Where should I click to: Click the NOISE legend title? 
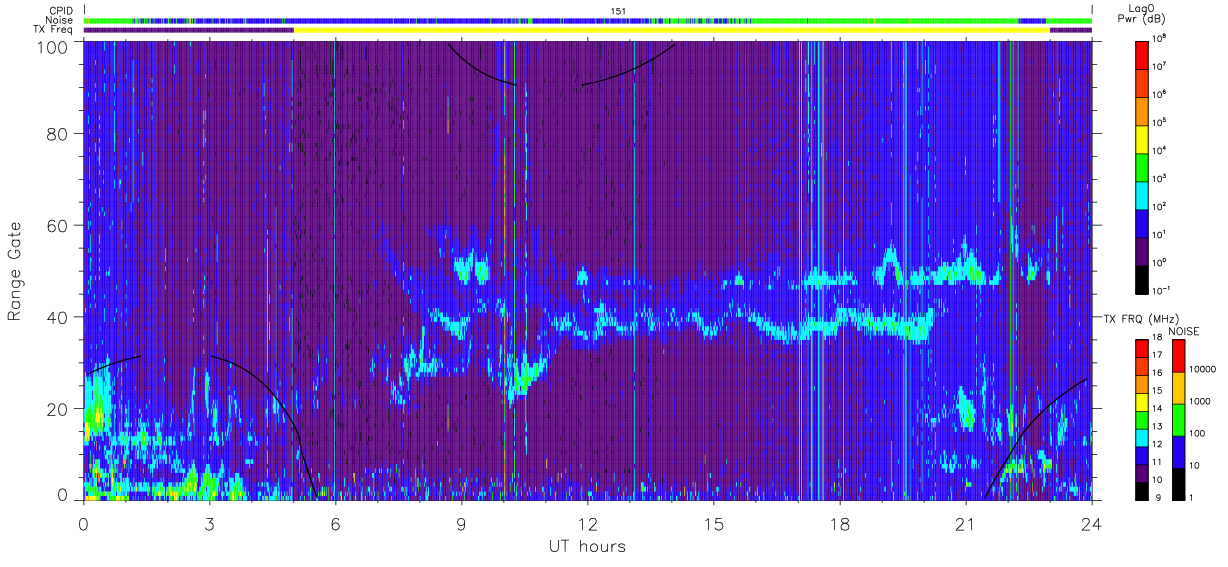coord(1184,330)
